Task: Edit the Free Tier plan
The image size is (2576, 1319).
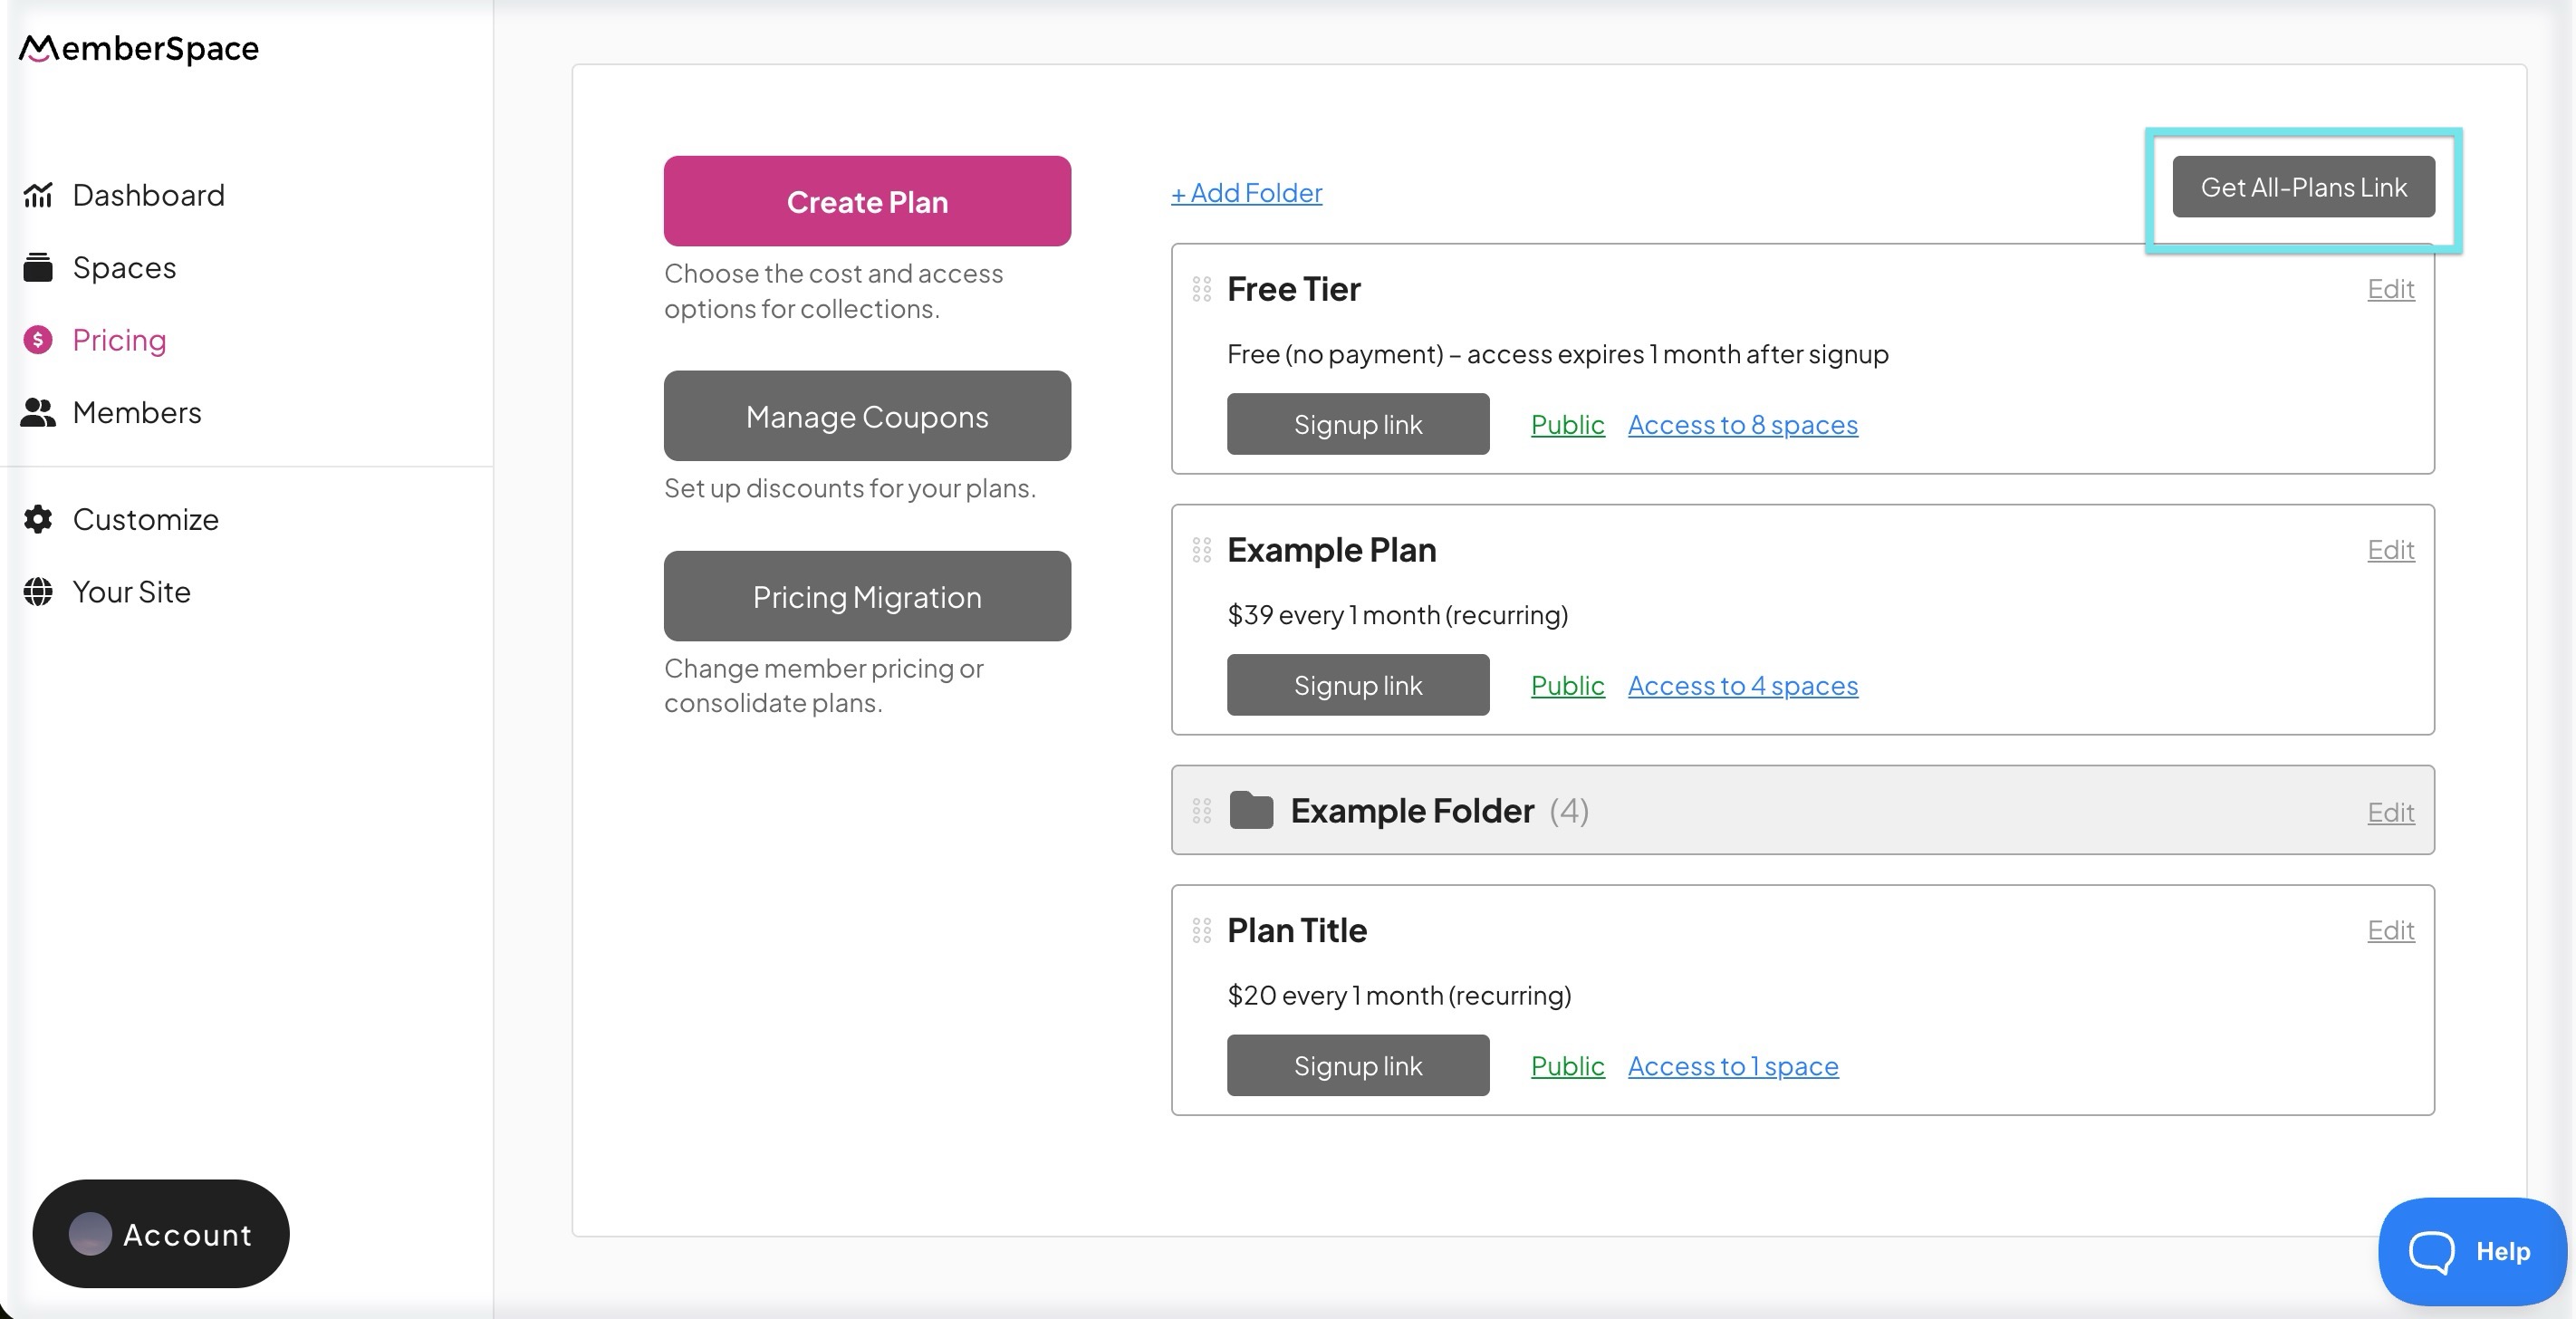Action: [2390, 289]
